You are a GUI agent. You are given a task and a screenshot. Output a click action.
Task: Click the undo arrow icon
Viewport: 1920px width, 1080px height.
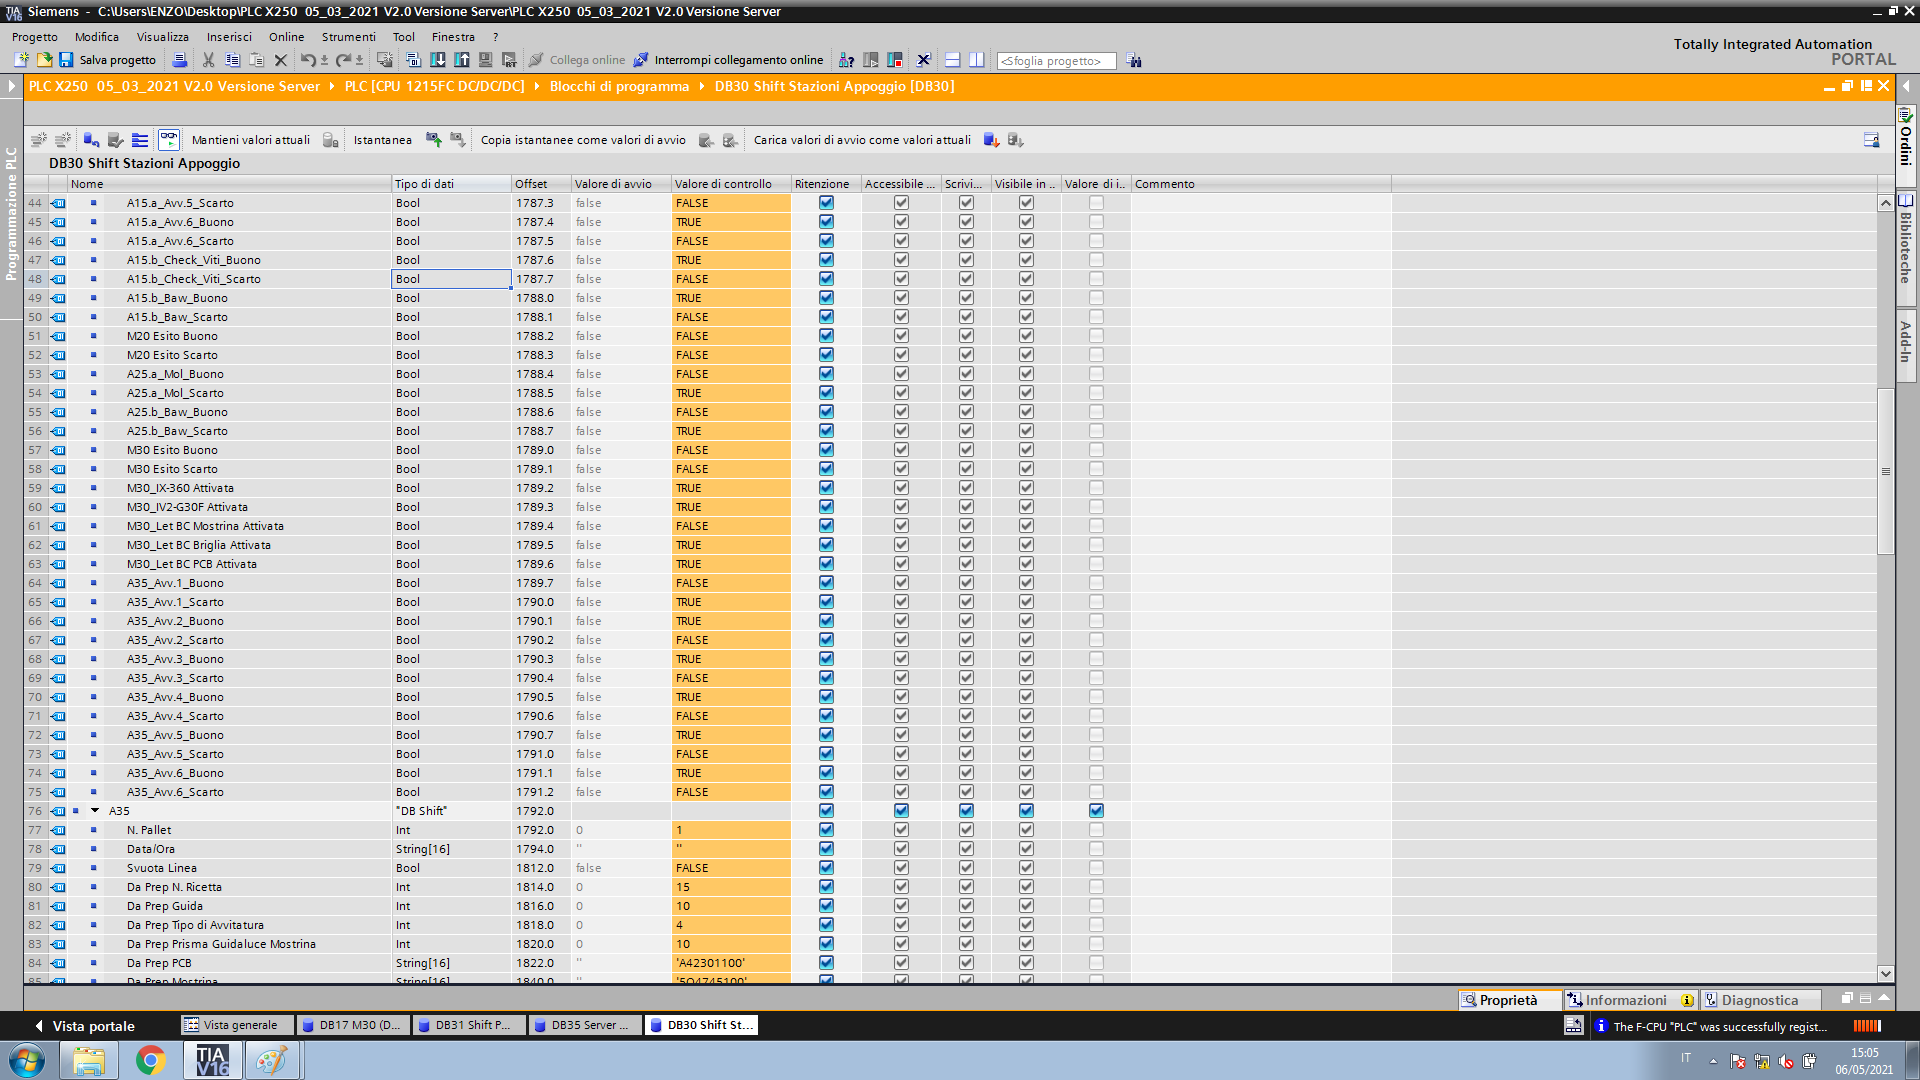[x=307, y=60]
